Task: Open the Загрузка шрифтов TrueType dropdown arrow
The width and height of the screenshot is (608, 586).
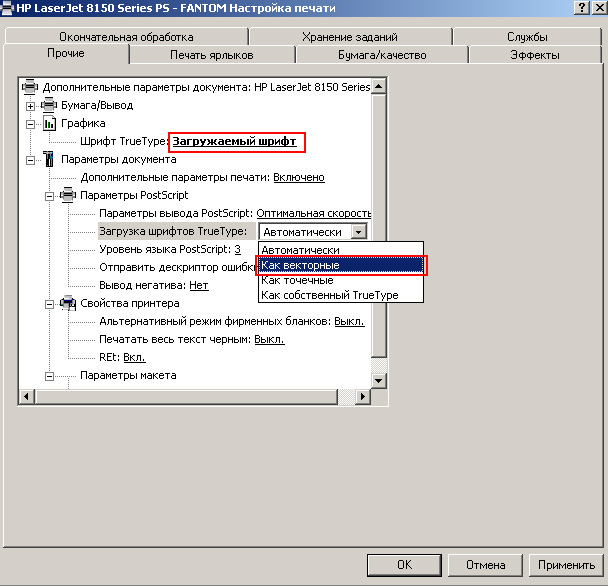Action: tap(359, 232)
